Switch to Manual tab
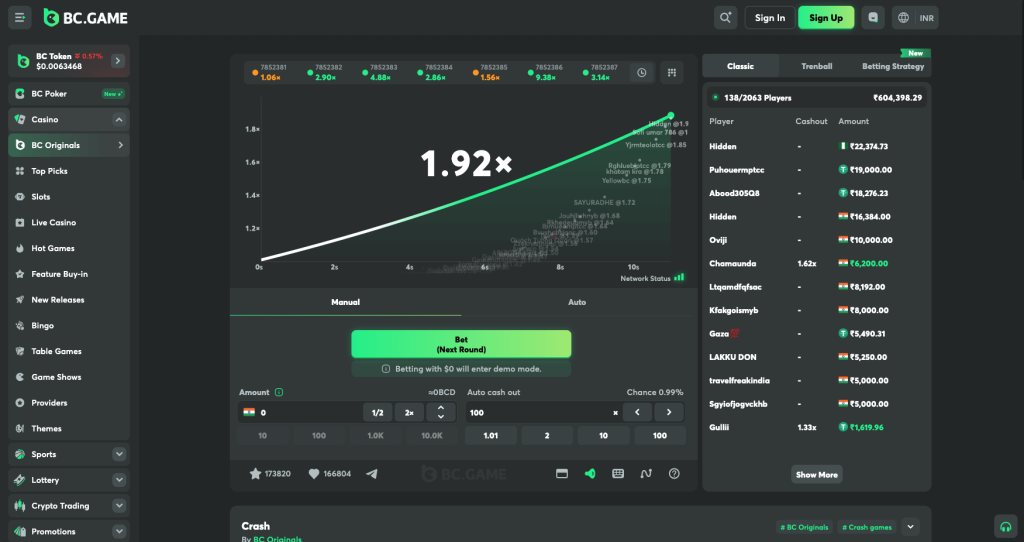 click(345, 302)
